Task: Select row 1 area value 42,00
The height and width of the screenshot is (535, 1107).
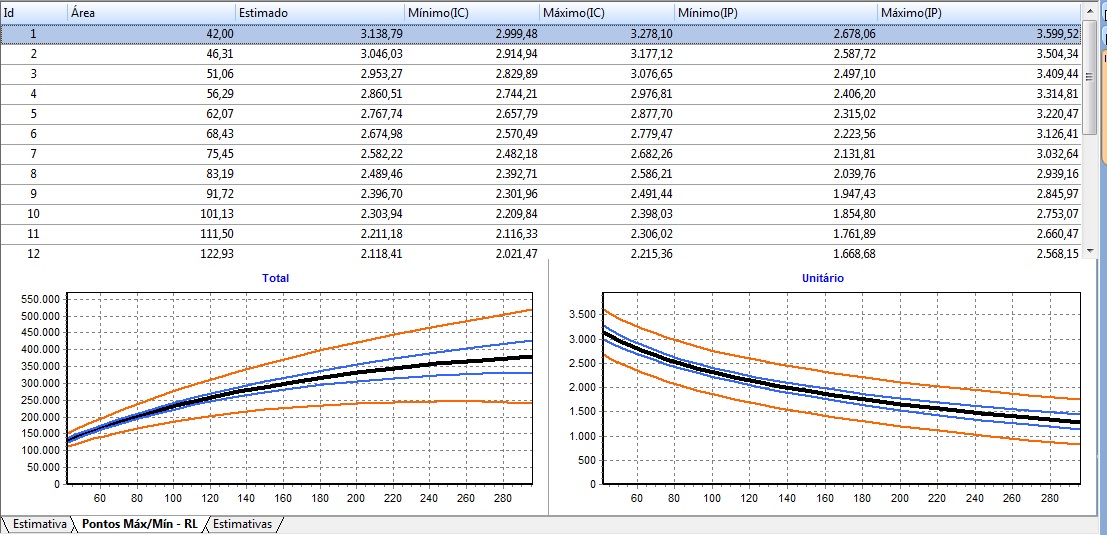Action: click(x=220, y=33)
